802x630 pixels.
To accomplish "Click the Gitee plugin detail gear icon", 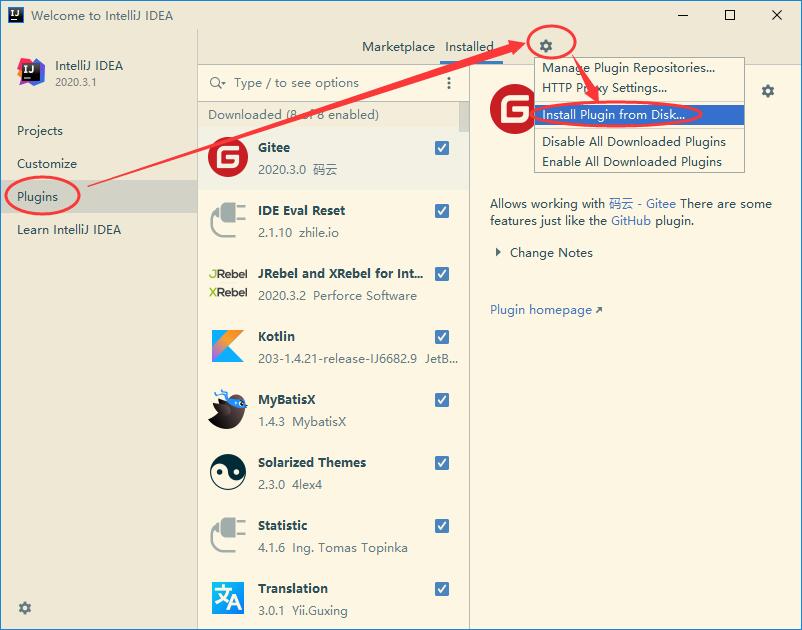I will coord(768,91).
